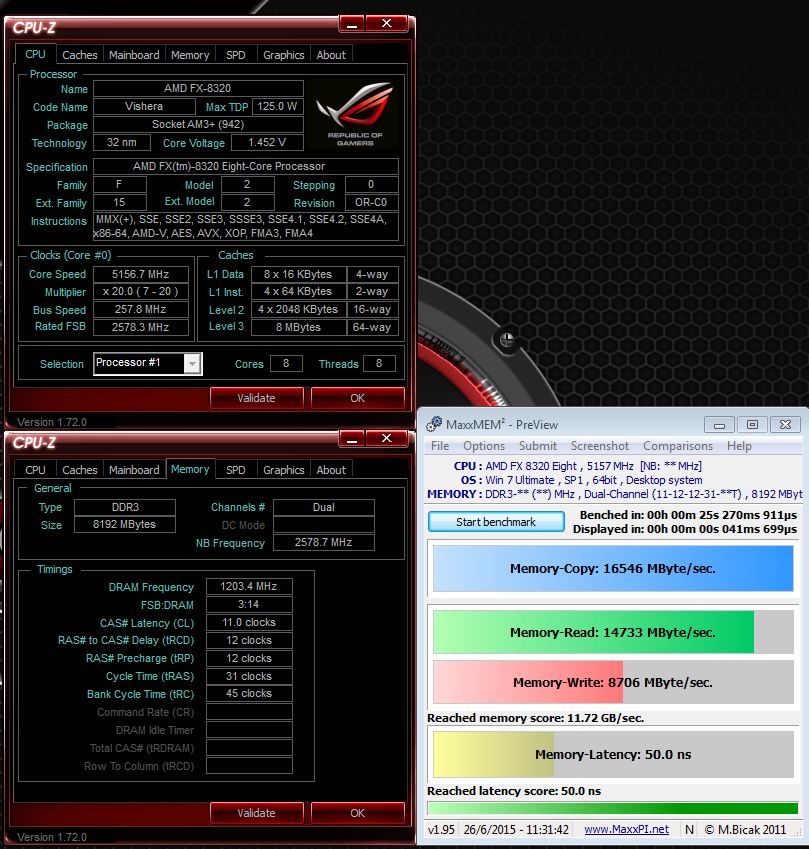Click the Specification AMD FX(tm)-8320 field
Screen dimensions: 809x849
[x=246, y=166]
